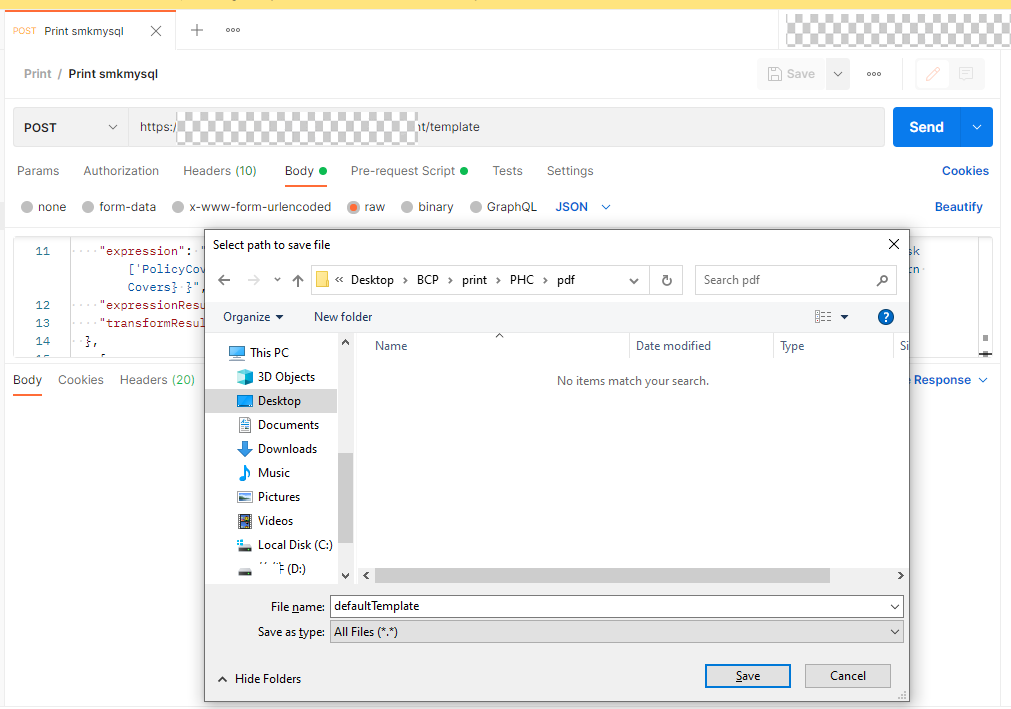Select the form-data radio option

pyautogui.click(x=89, y=207)
